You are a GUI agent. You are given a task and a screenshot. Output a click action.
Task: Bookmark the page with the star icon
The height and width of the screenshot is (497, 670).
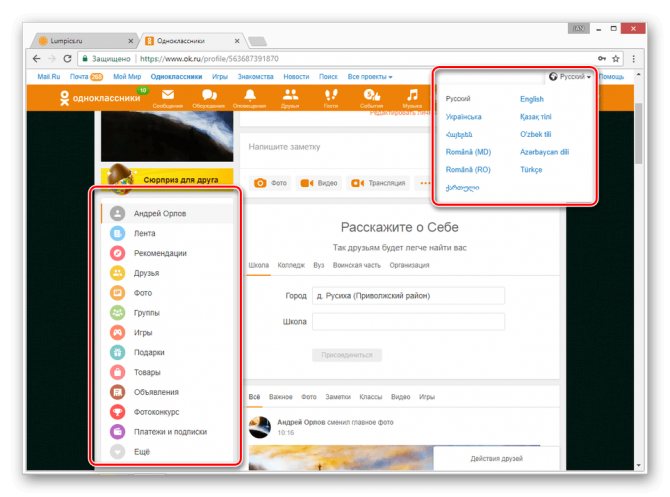tap(616, 59)
